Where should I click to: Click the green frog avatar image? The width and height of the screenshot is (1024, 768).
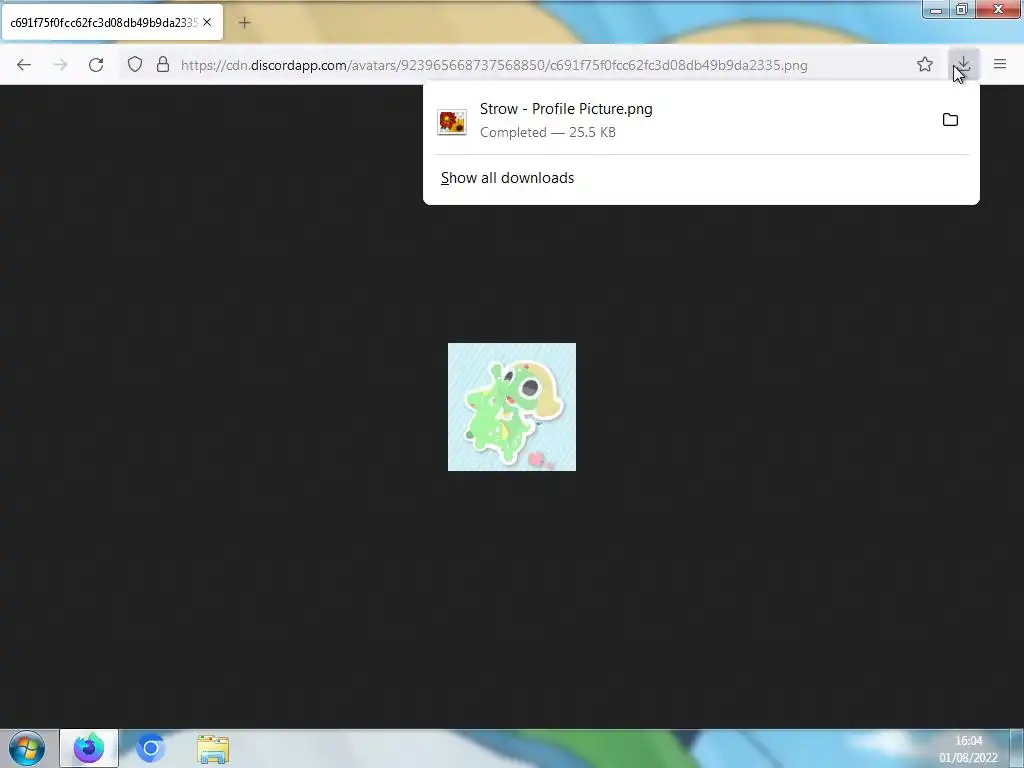point(512,407)
